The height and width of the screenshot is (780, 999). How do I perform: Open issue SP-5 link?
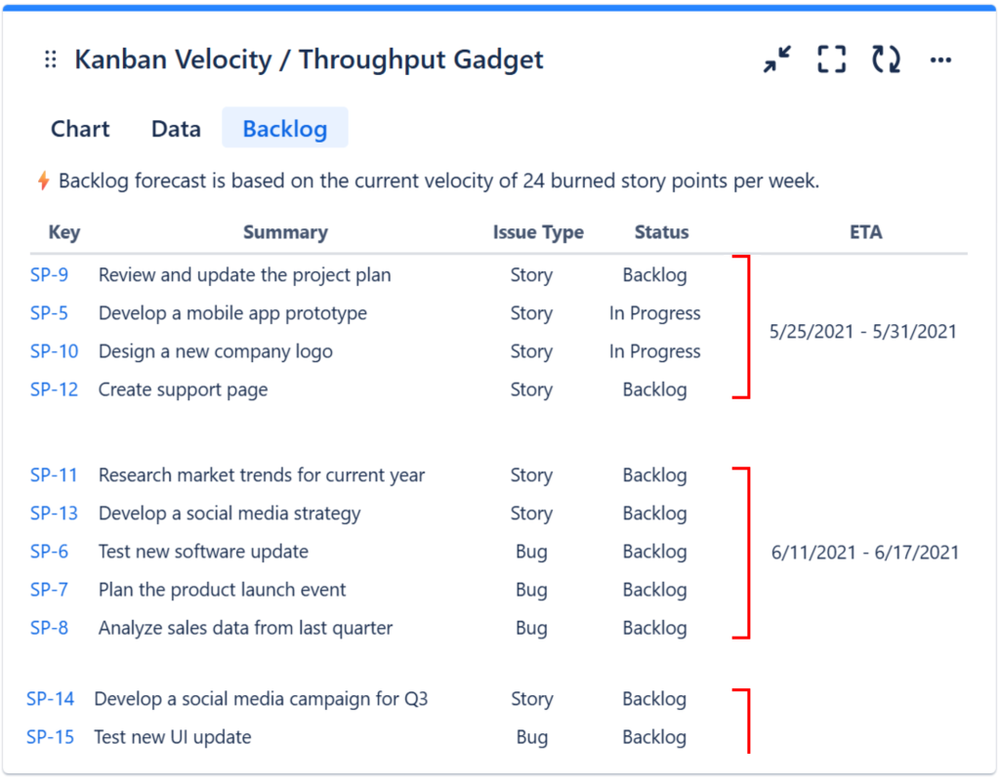49,313
